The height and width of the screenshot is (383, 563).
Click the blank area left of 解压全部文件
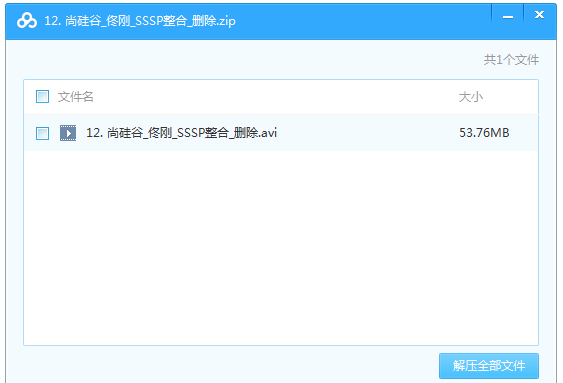click(230, 366)
